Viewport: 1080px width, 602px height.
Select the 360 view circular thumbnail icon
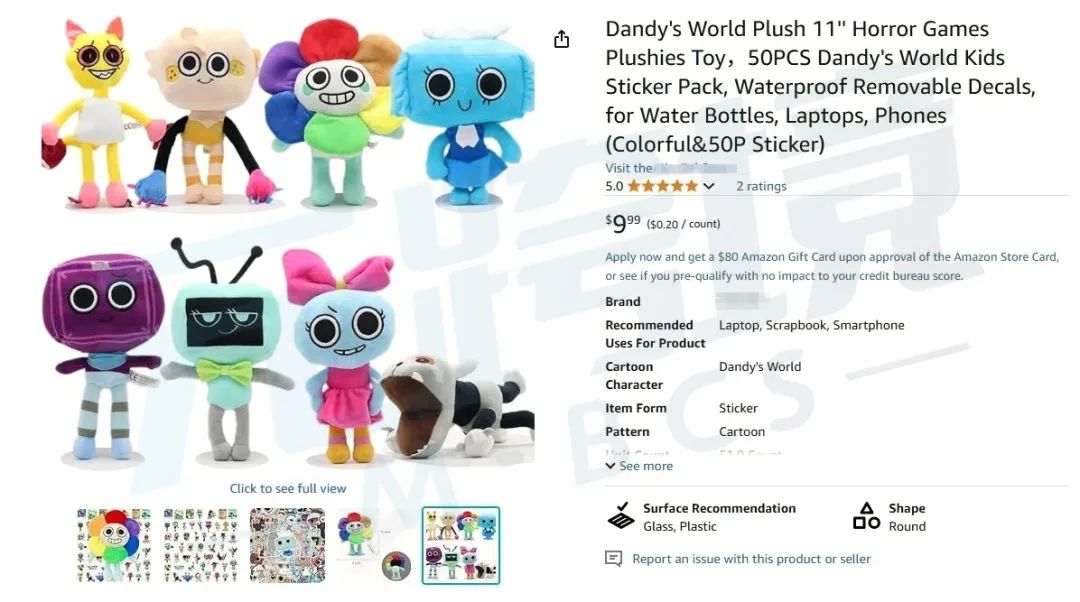tap(396, 566)
